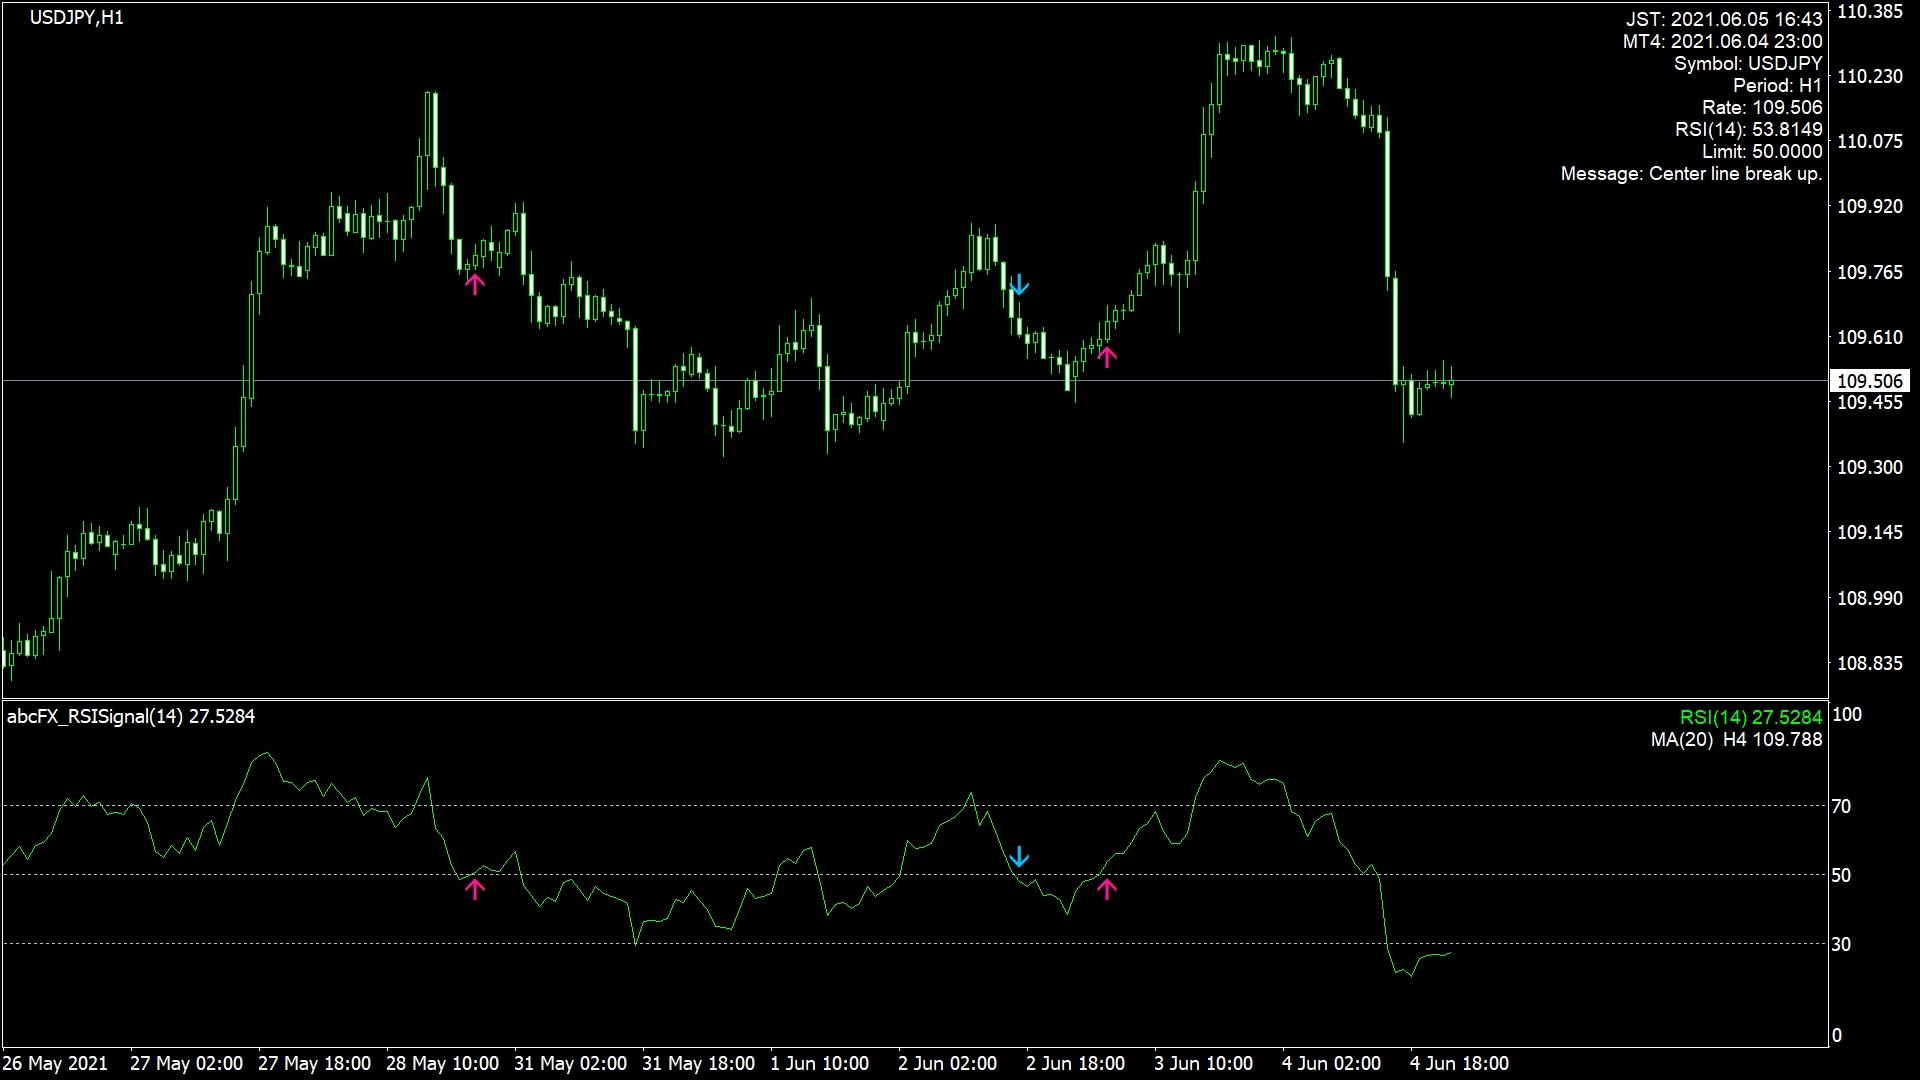
Task: Select the USDJPY,H1 chart title label
Action: [x=77, y=18]
